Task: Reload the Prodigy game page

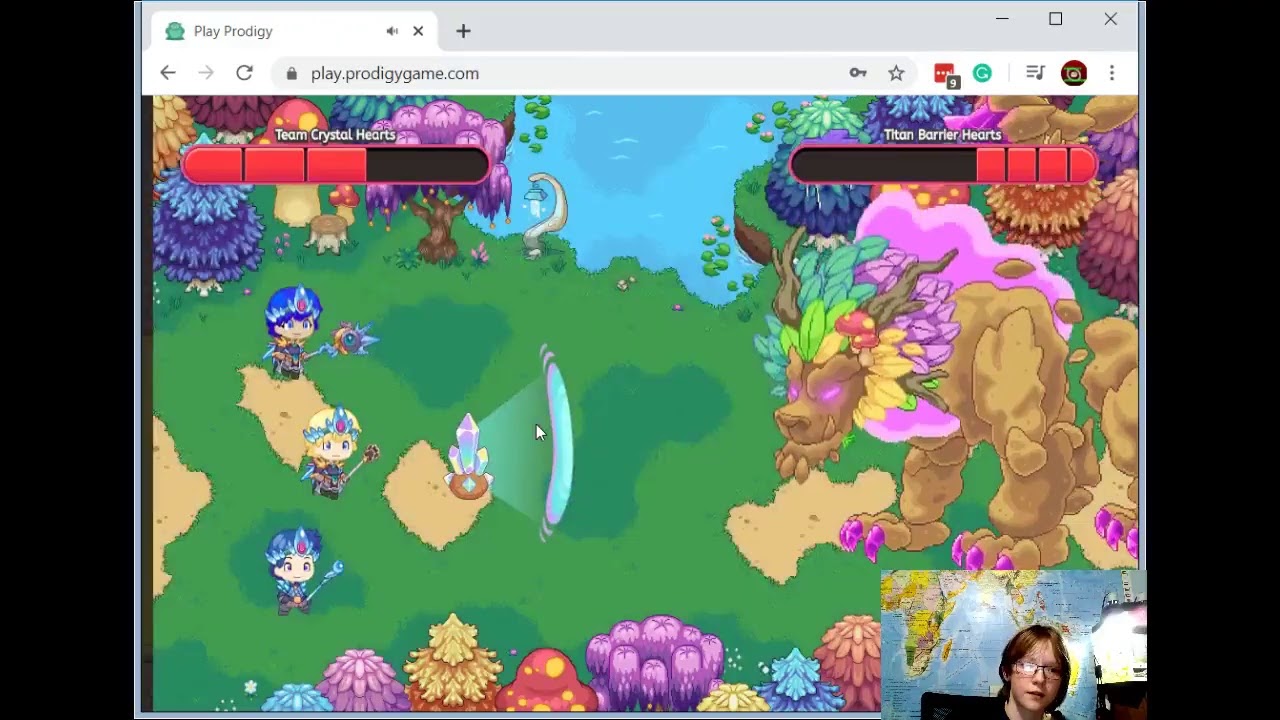Action: pos(244,73)
